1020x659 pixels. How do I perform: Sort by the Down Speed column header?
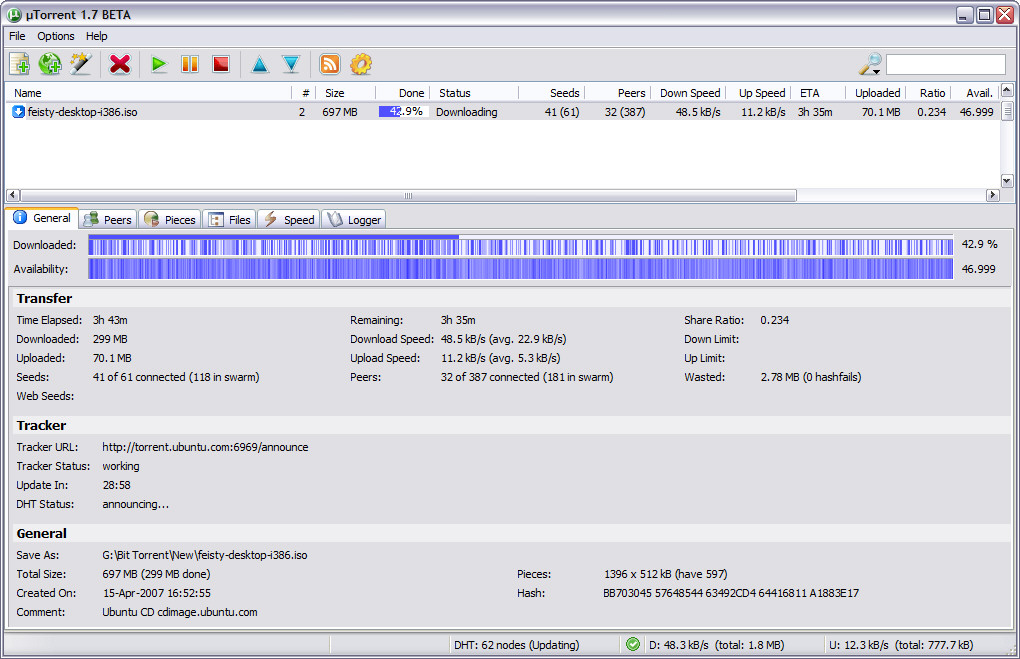coord(688,93)
